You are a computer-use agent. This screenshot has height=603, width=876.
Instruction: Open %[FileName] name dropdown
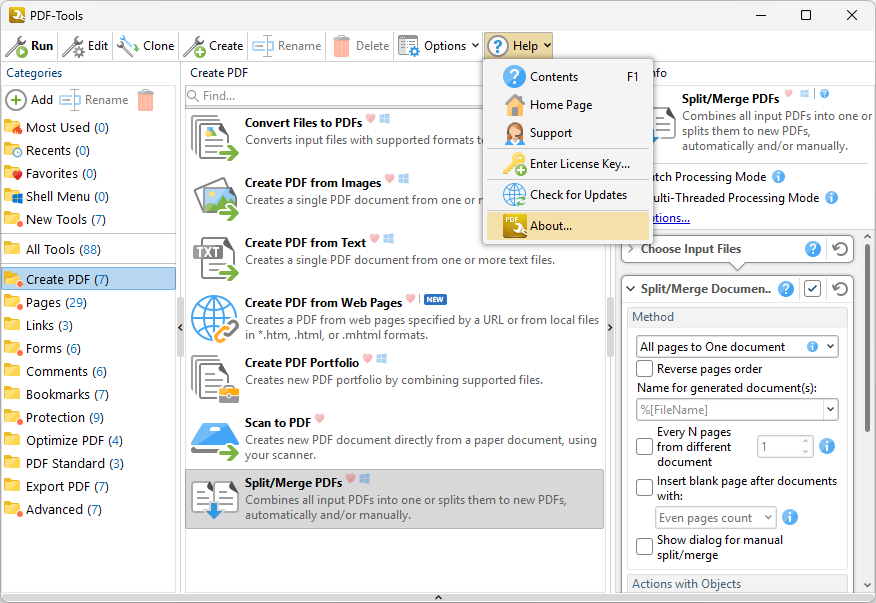tap(830, 410)
